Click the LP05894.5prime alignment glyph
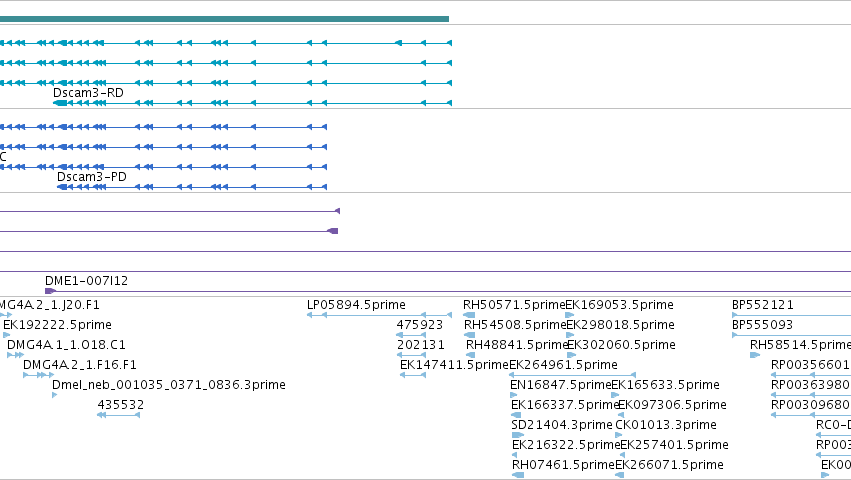 379,315
